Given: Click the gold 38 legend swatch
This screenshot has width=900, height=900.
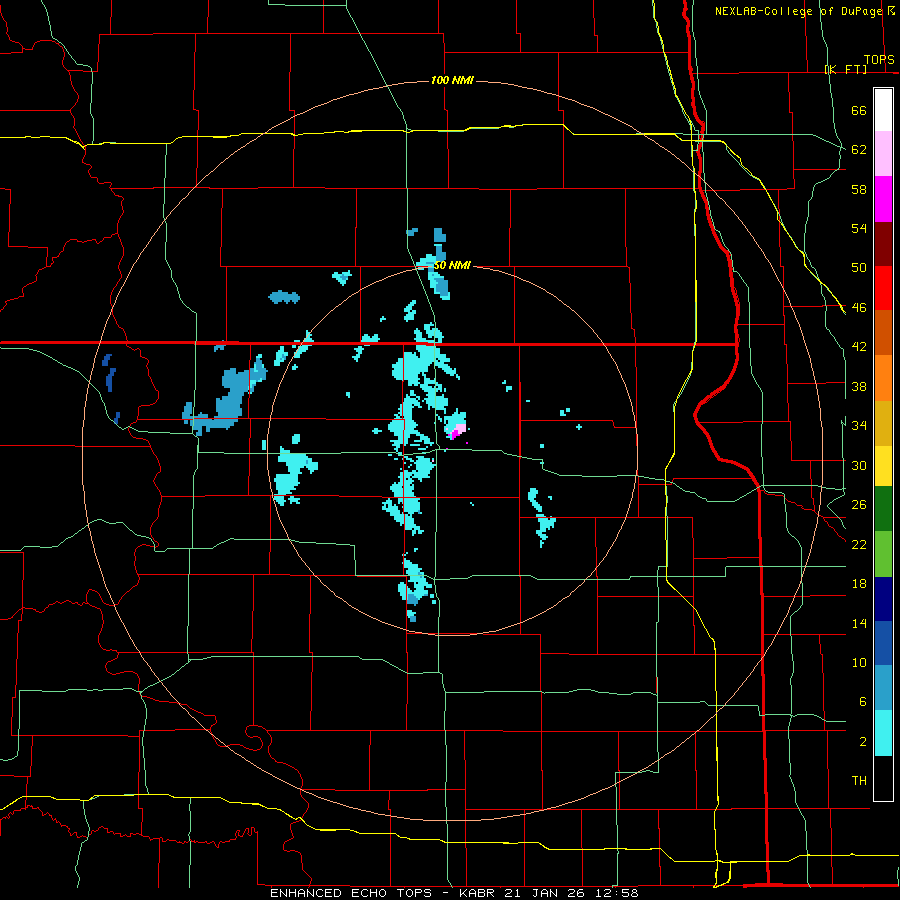Looking at the screenshot, I should 883,423.
